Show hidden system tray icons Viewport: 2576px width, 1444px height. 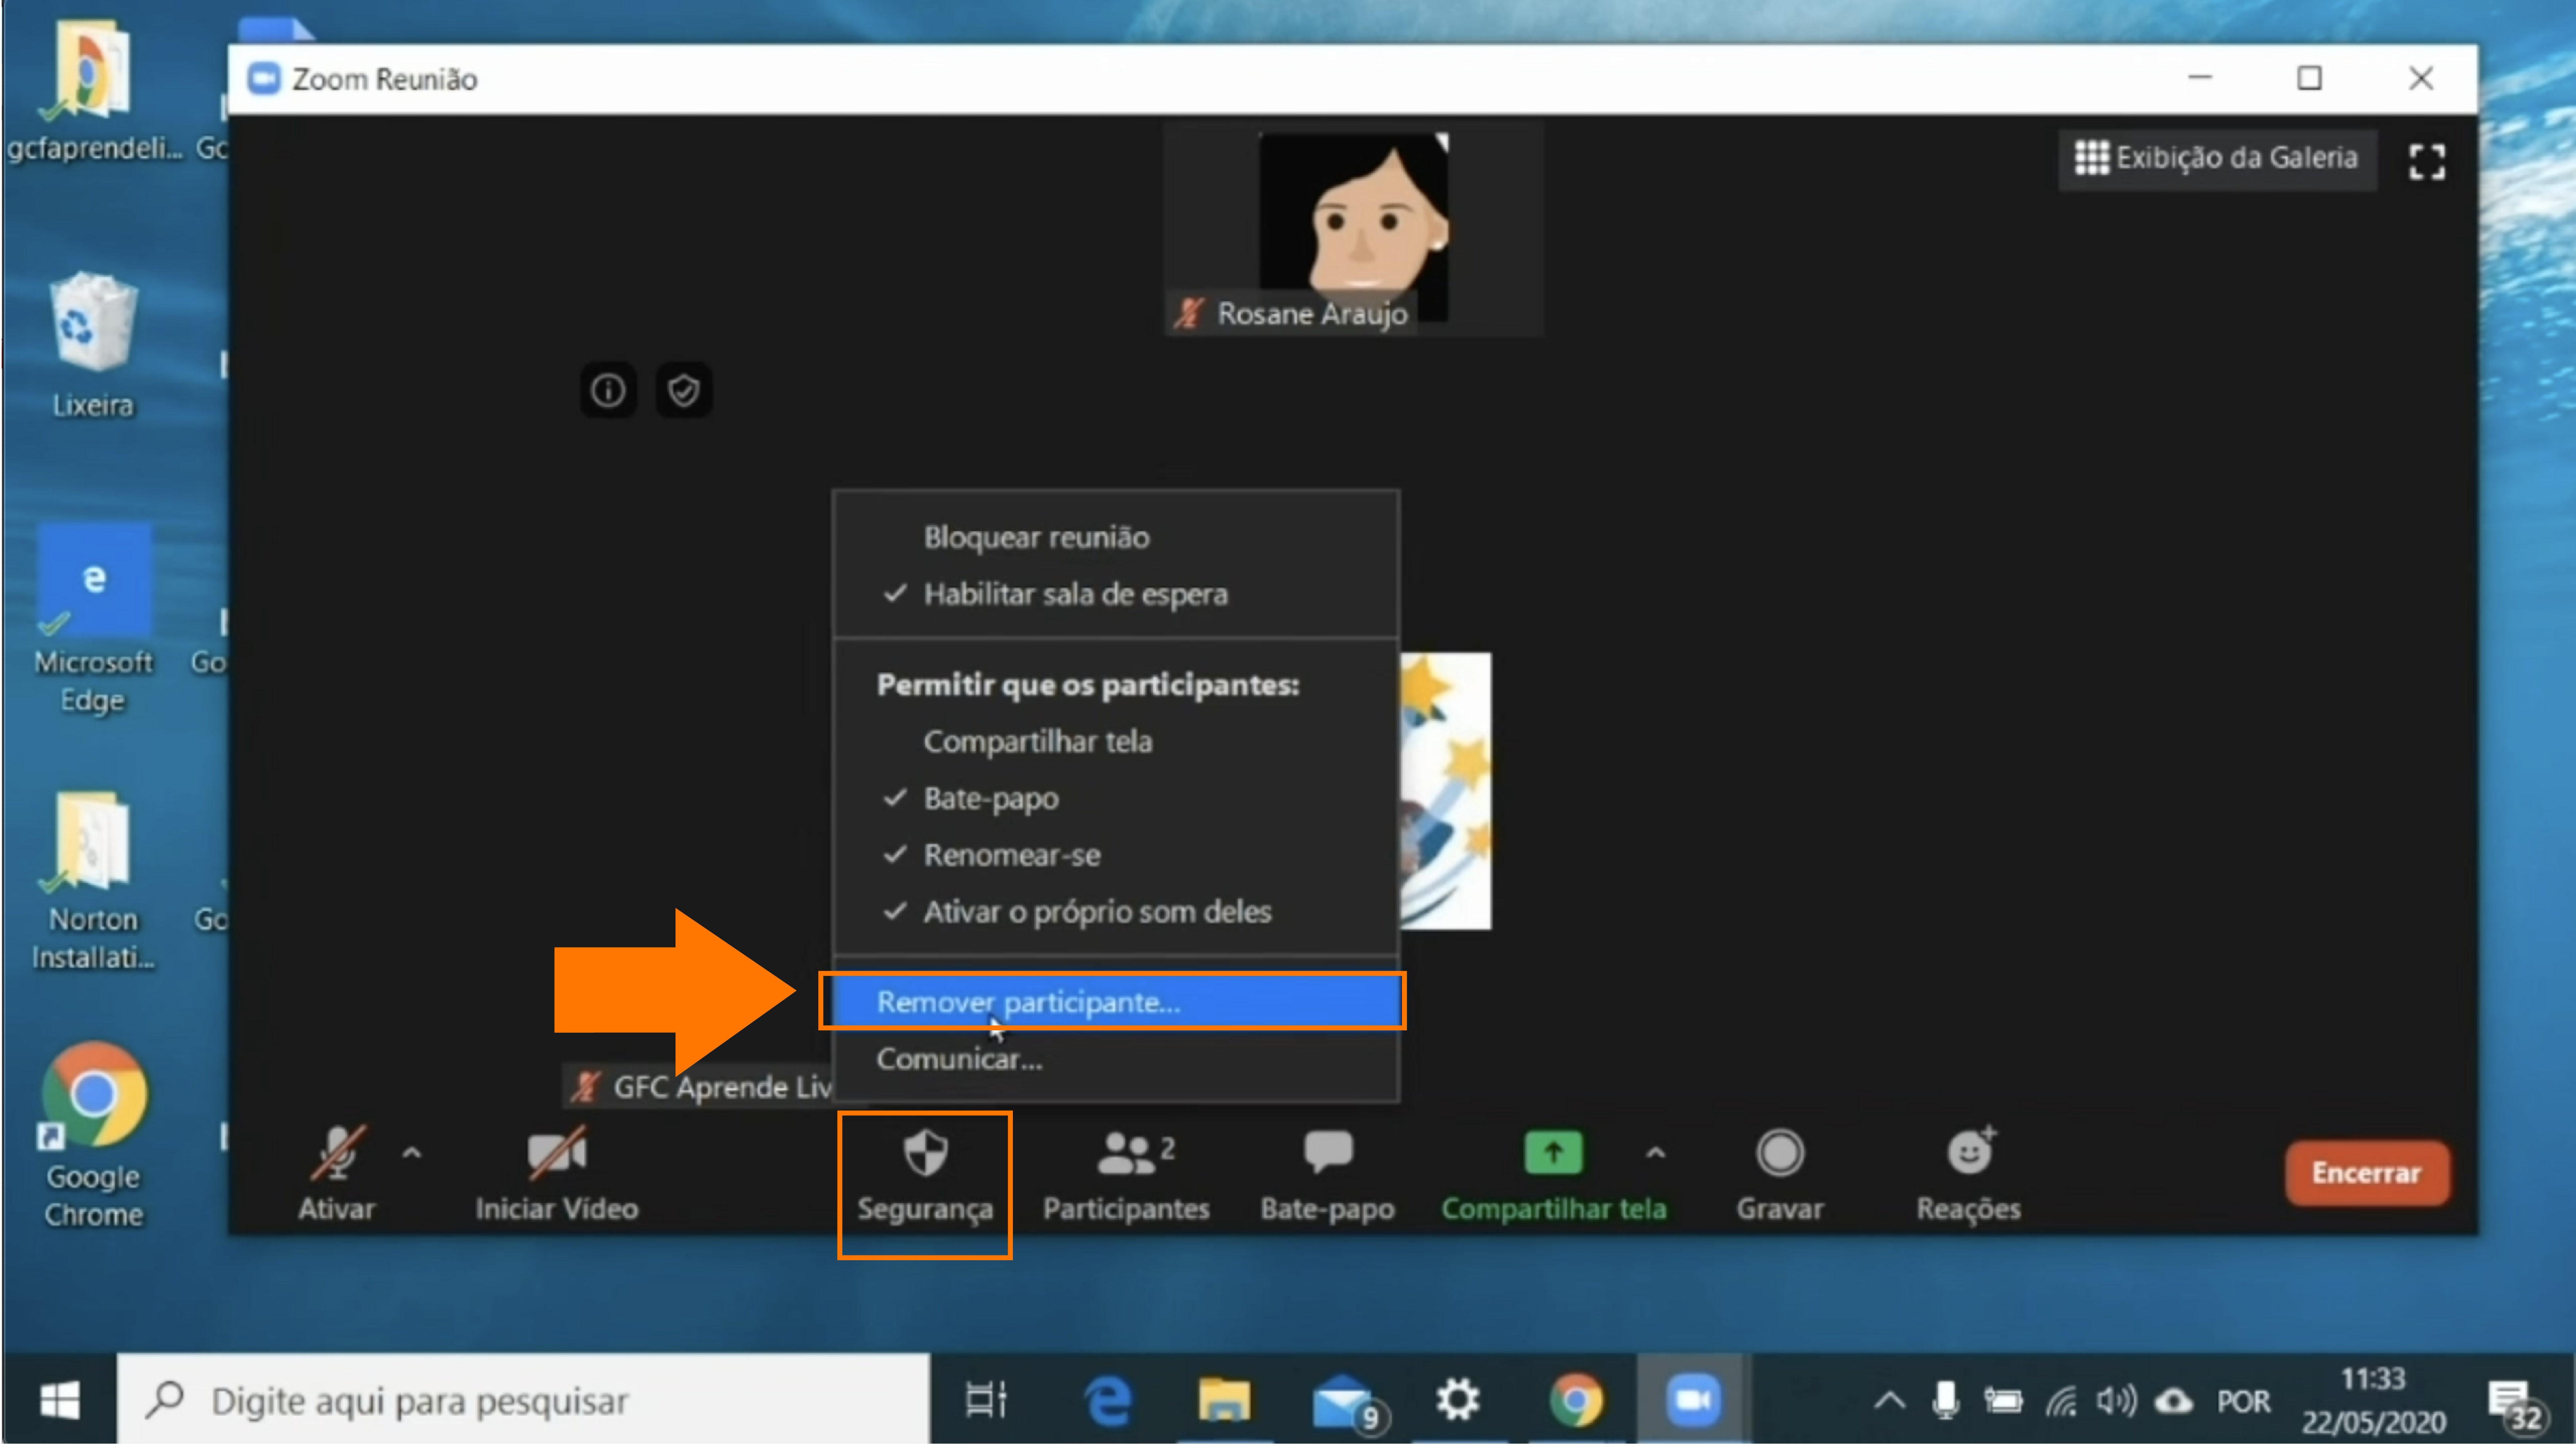coord(1889,1400)
